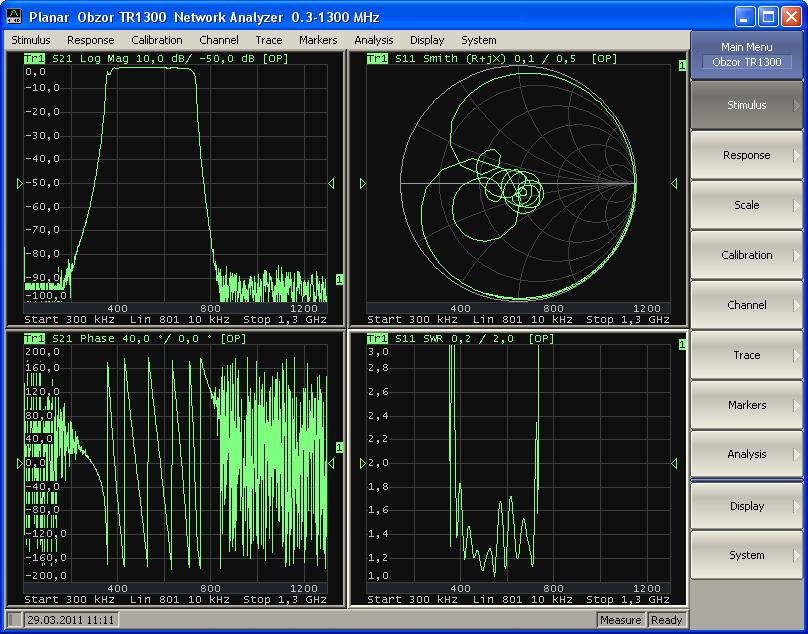Click the Display softkey in side panel
808x634 pixels.
click(x=746, y=506)
